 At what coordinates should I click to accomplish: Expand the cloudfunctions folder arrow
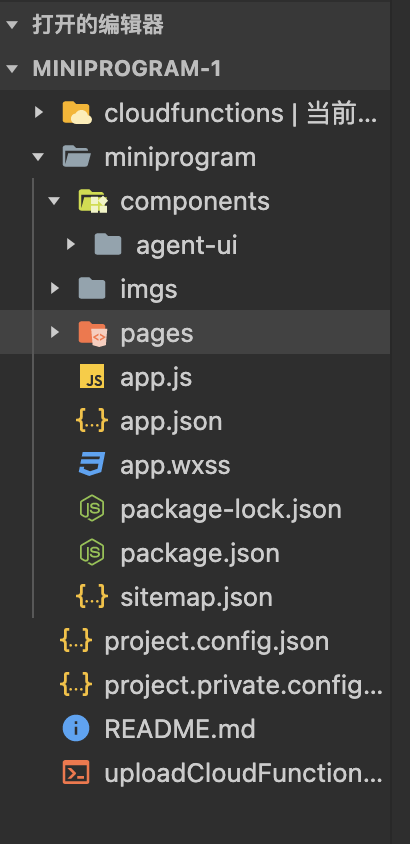coord(38,112)
